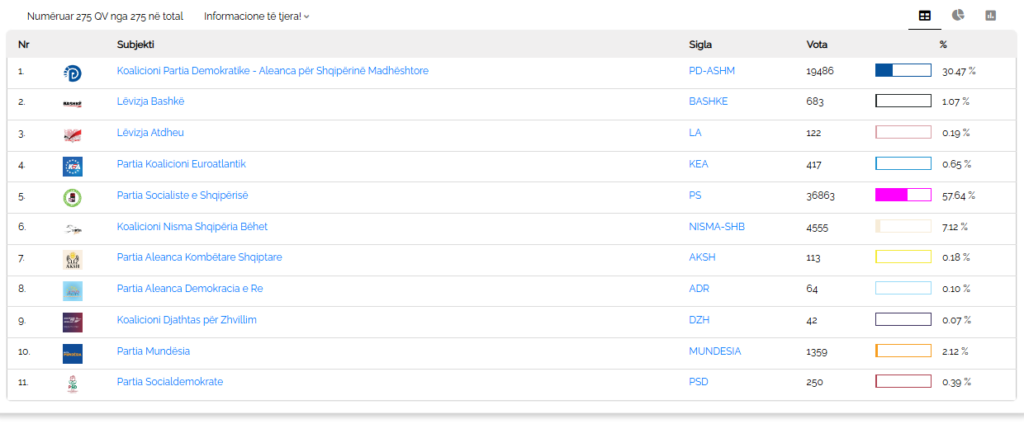Click the AKSH party logo

pos(72,260)
